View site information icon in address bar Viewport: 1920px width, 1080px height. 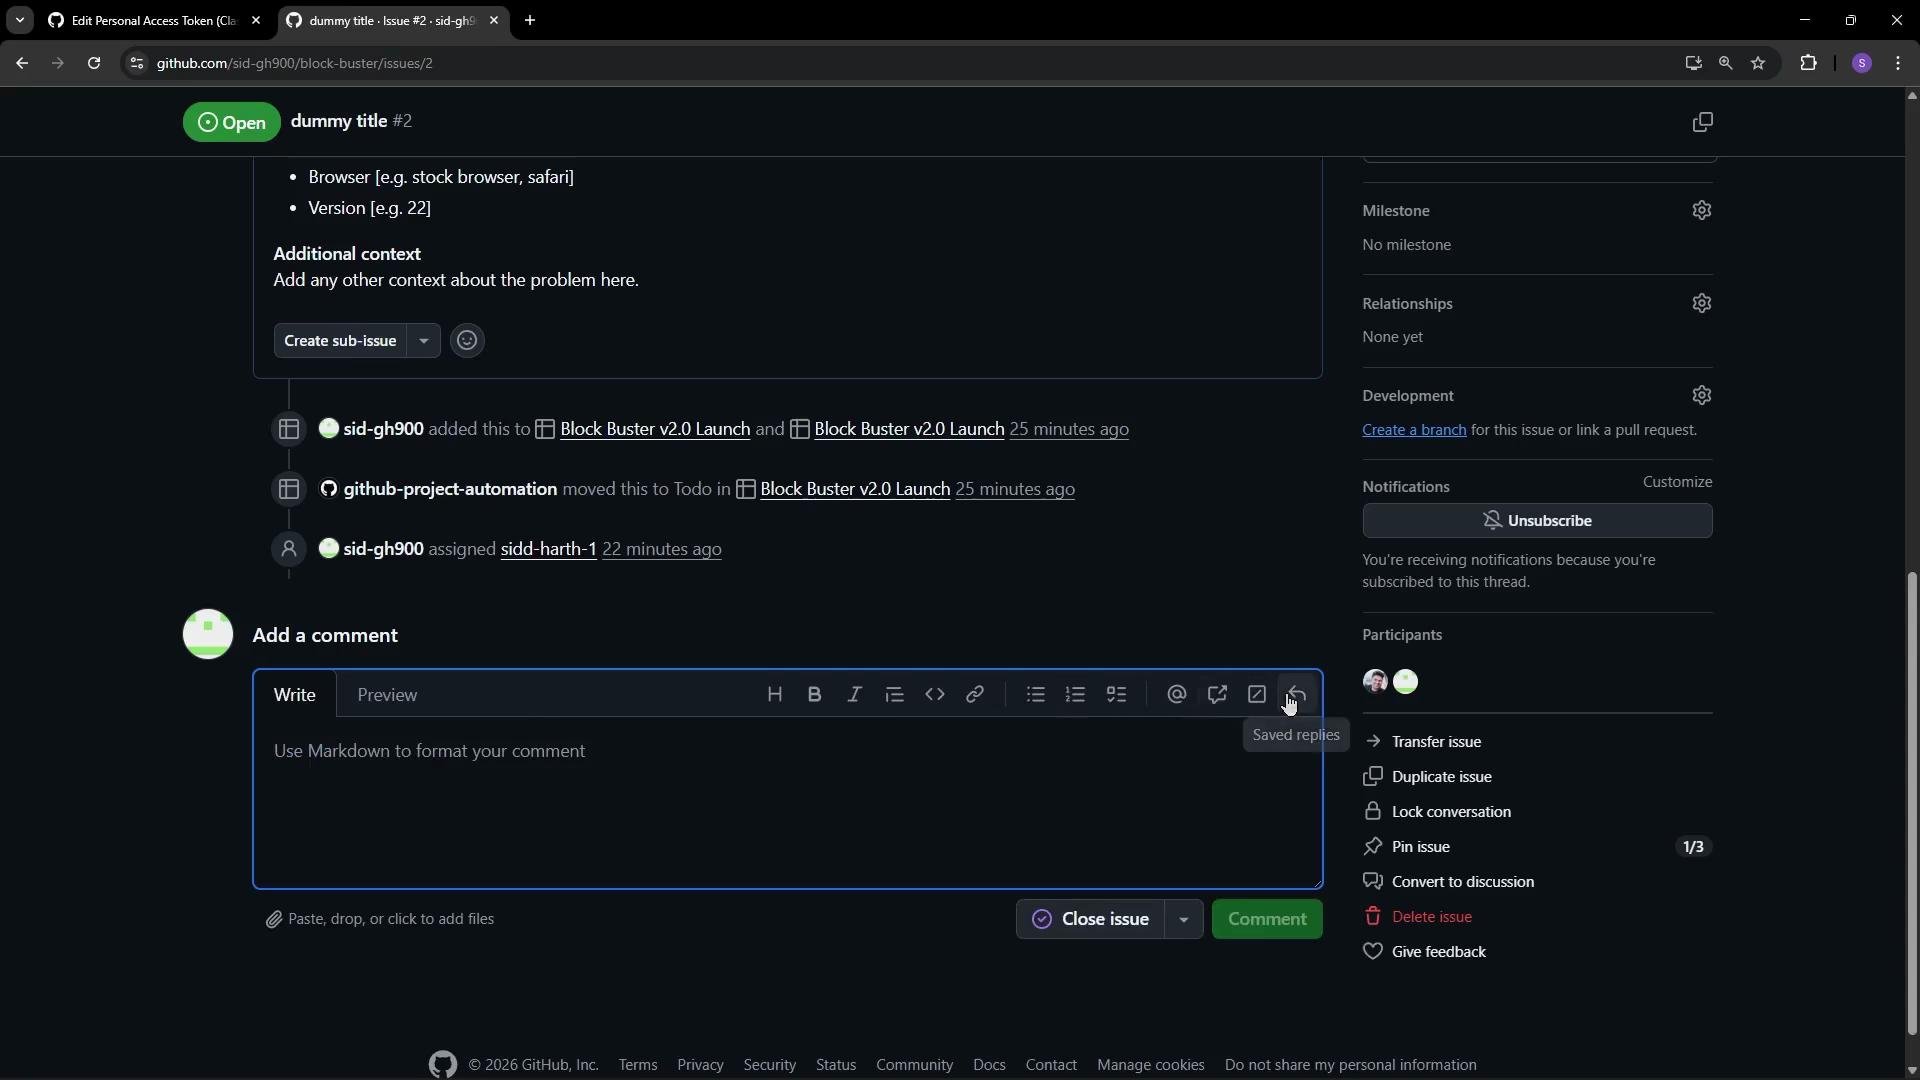tap(137, 63)
